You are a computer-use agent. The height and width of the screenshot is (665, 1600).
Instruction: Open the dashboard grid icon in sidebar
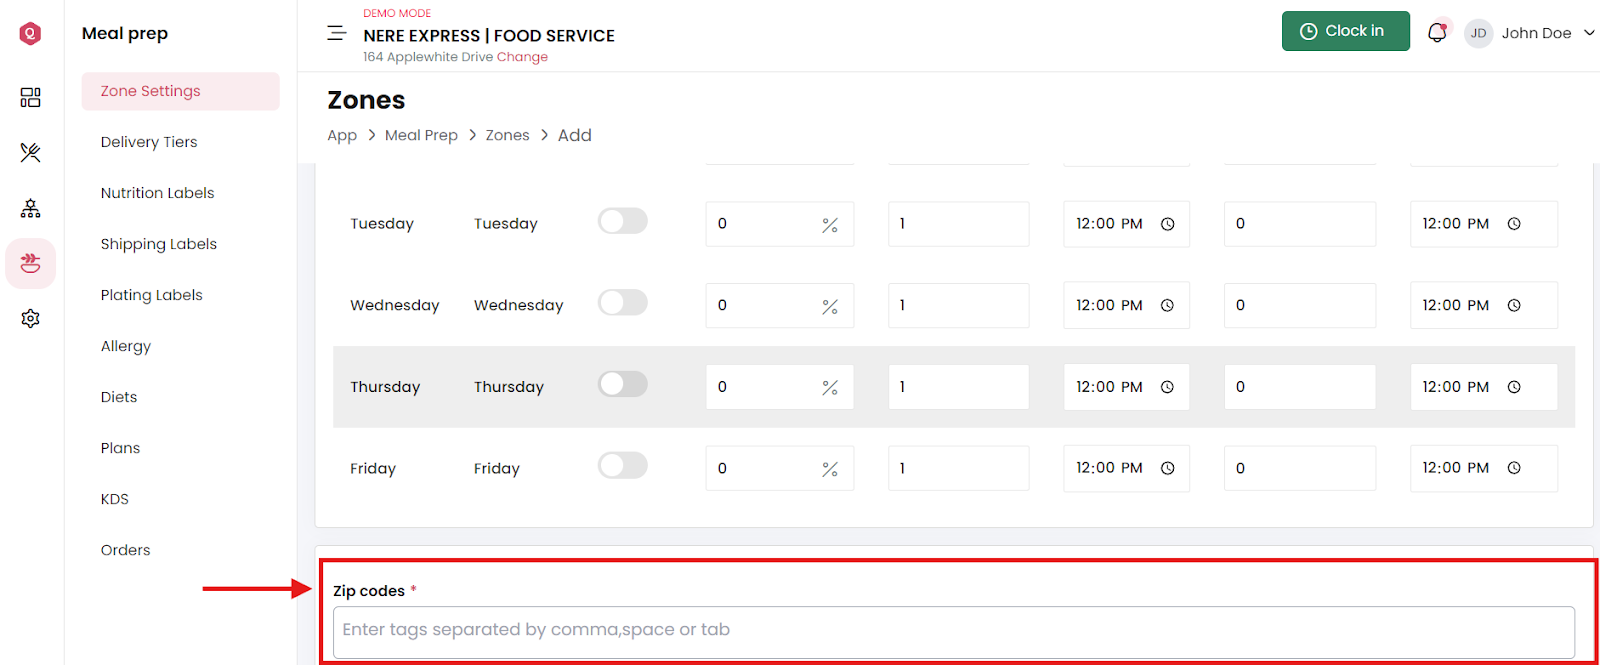(30, 97)
